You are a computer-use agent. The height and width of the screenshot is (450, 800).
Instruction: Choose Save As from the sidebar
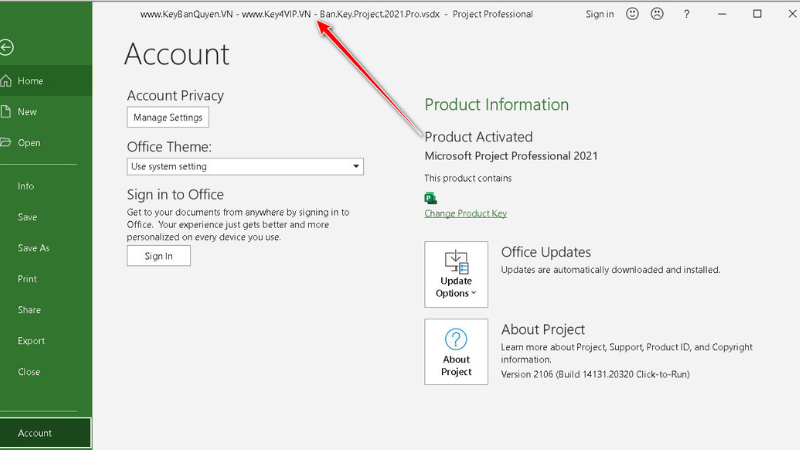tap(33, 248)
